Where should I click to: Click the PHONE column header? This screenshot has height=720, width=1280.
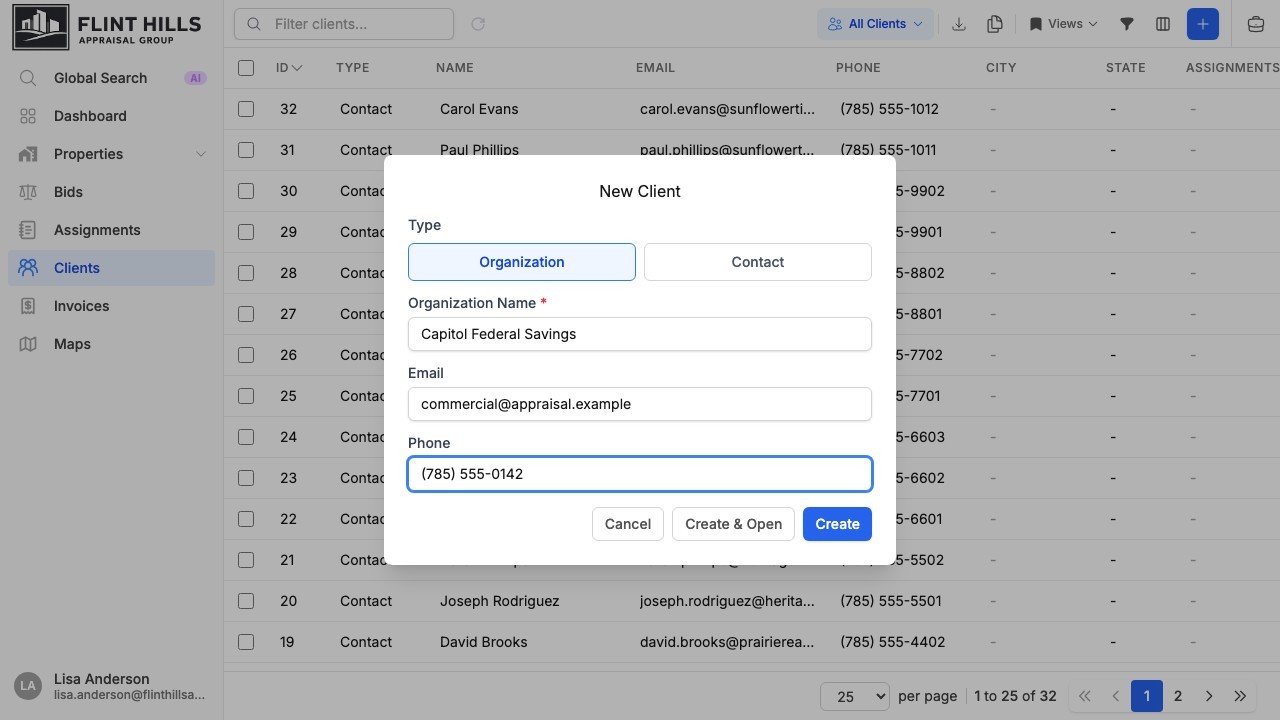858,68
